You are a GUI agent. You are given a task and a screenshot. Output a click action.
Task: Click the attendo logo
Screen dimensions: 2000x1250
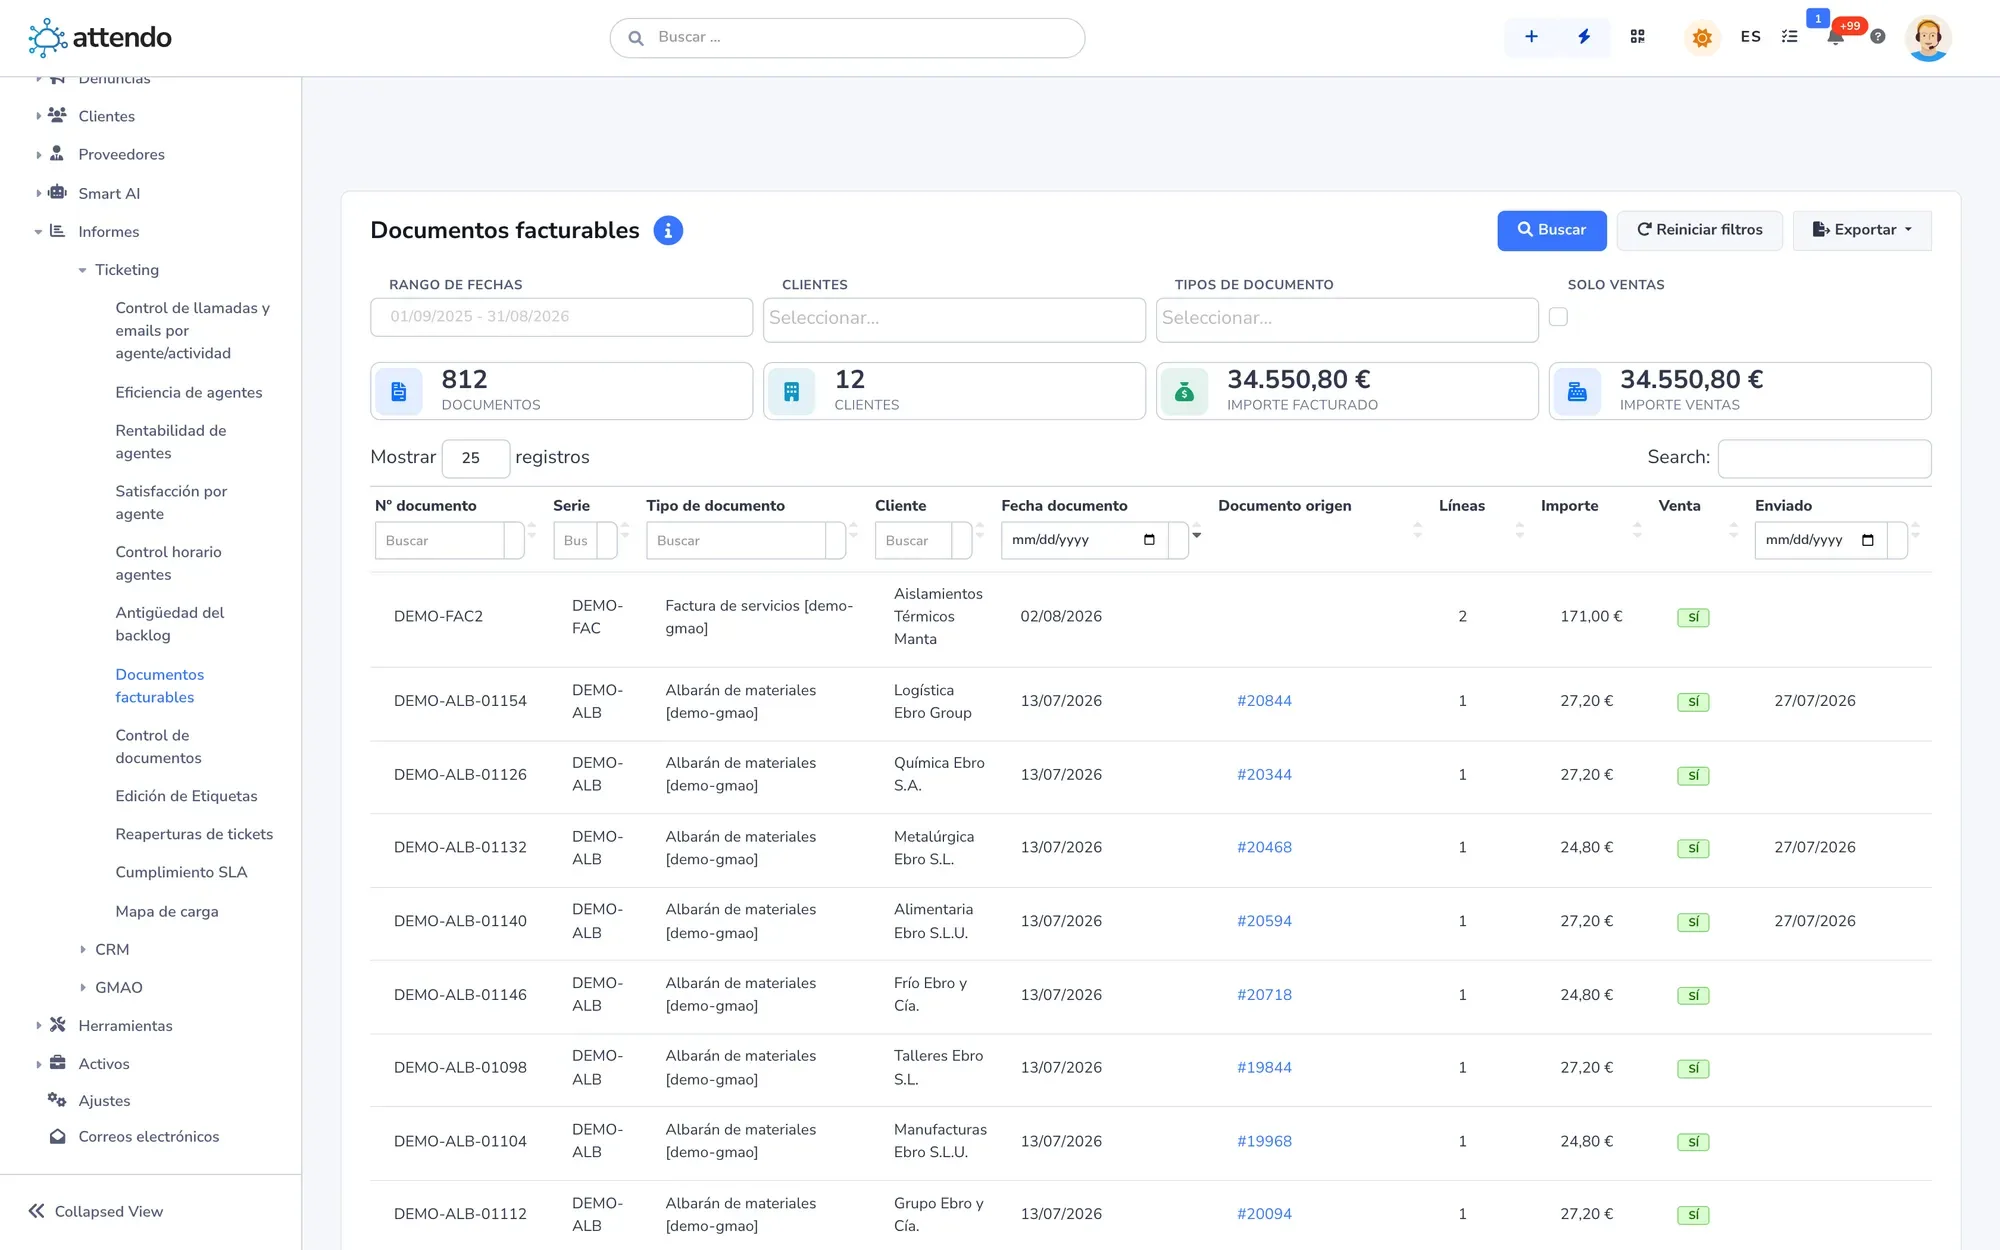coord(100,38)
